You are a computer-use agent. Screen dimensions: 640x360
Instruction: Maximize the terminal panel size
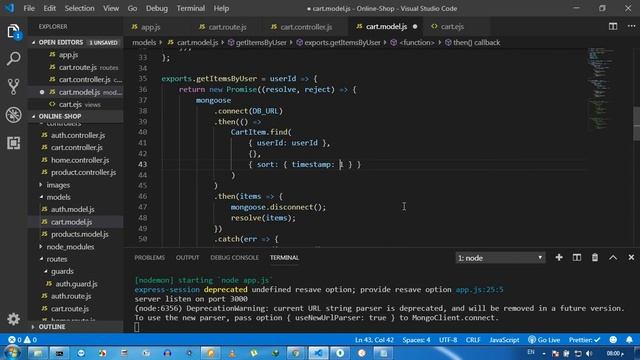(x=613, y=258)
